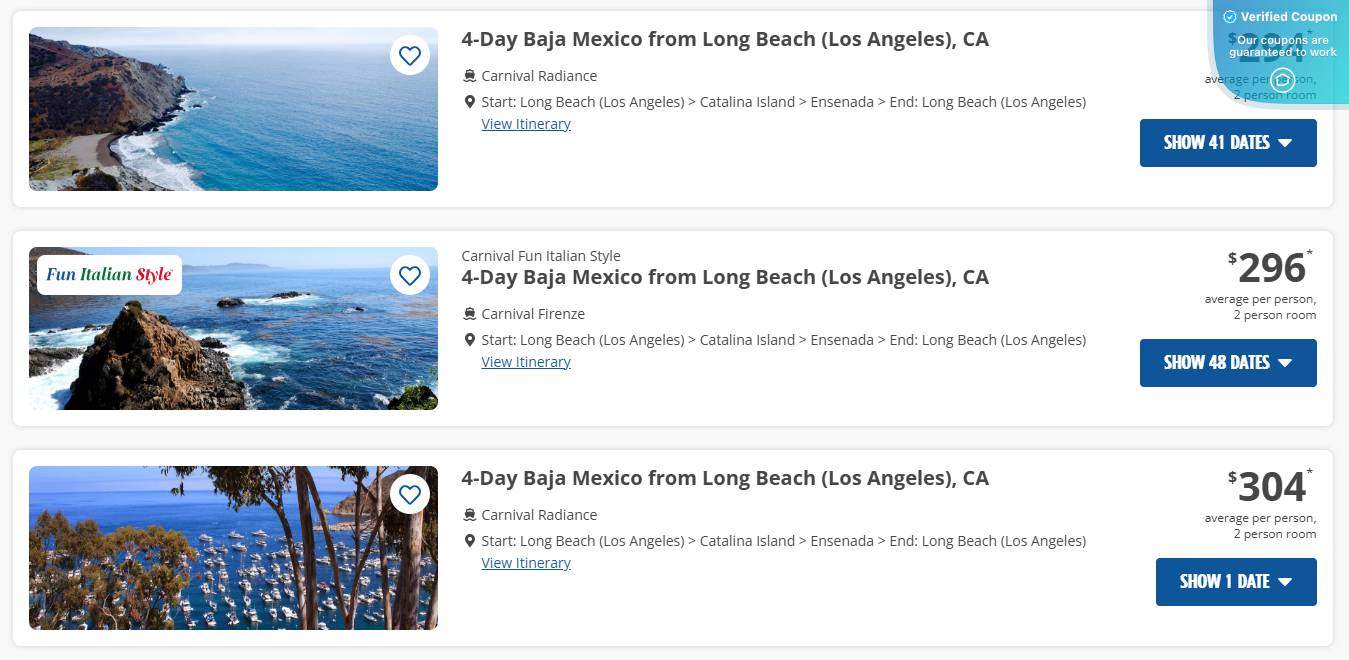Click location pin in the top cruise card
1349x660 pixels.
coord(470,102)
